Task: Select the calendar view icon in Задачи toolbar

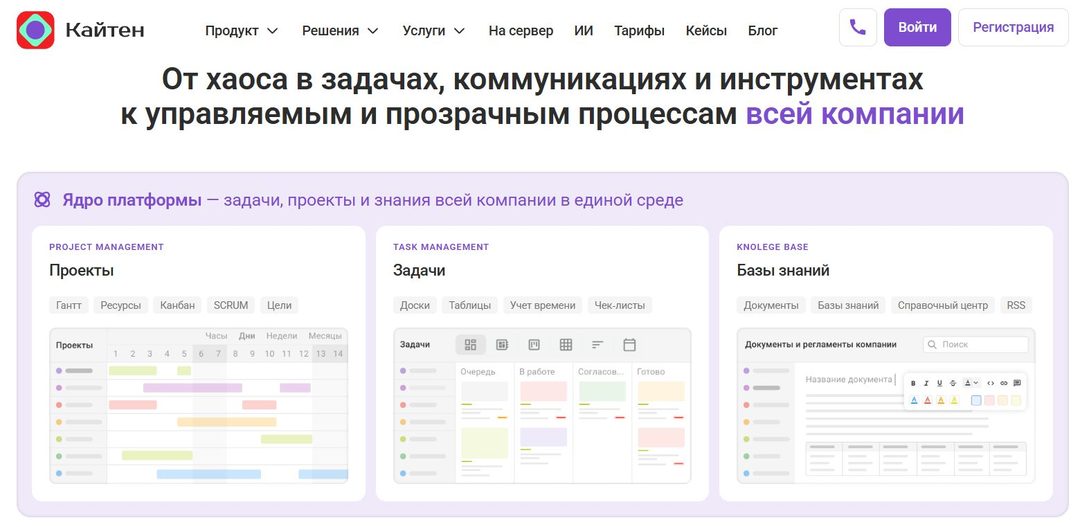Action: pyautogui.click(x=629, y=344)
